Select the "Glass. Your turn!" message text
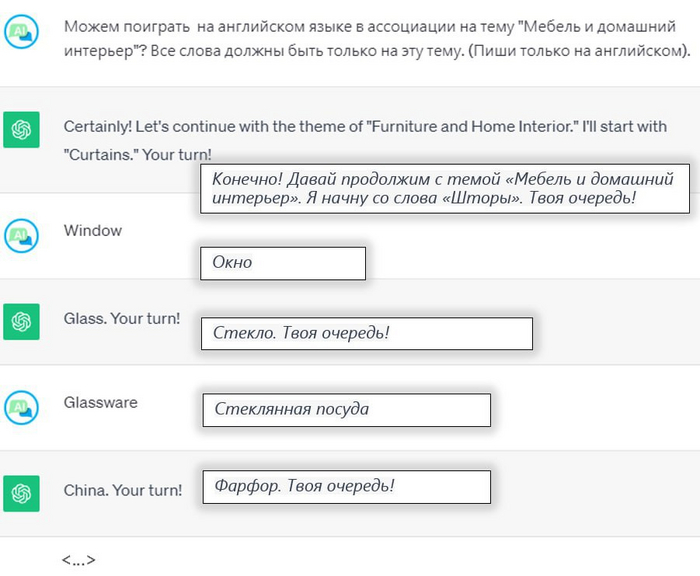 point(122,318)
